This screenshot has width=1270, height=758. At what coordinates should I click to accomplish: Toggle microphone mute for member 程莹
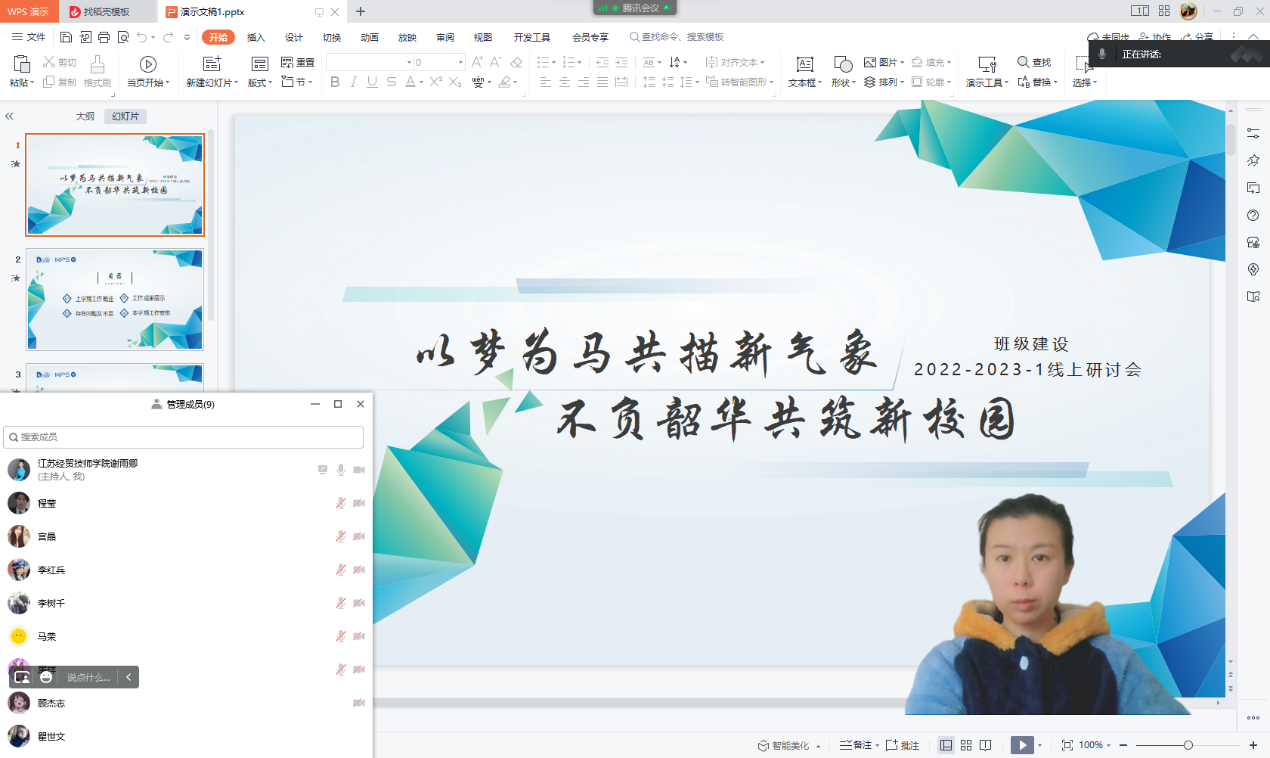click(341, 503)
